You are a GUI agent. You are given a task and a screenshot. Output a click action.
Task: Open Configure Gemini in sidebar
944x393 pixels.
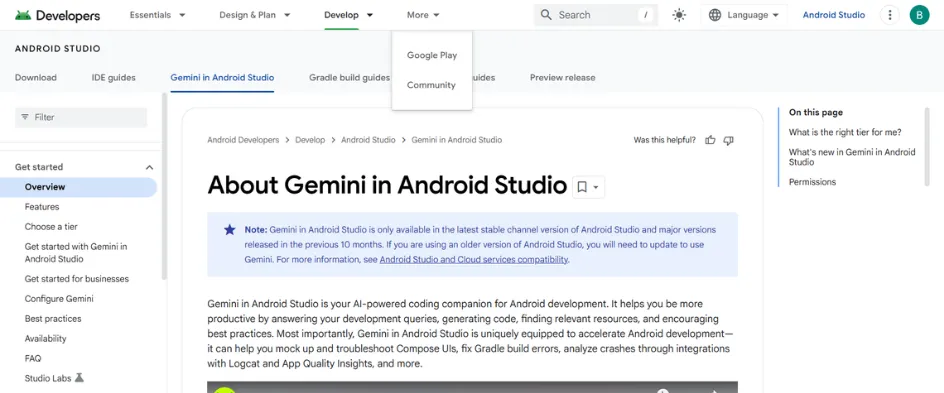tap(59, 299)
